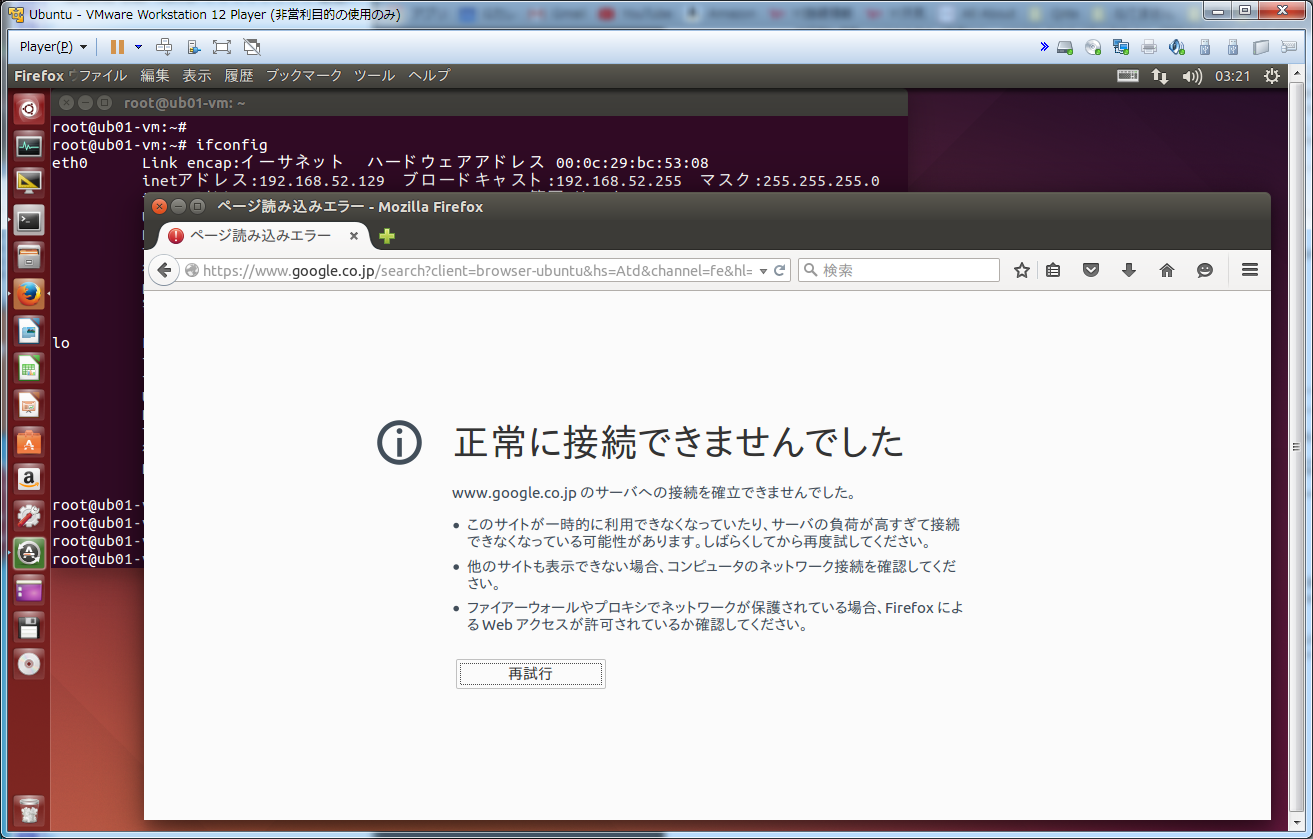Click the network adapter icon in VMware toolbar
This screenshot has width=1313, height=839.
coord(1120,46)
